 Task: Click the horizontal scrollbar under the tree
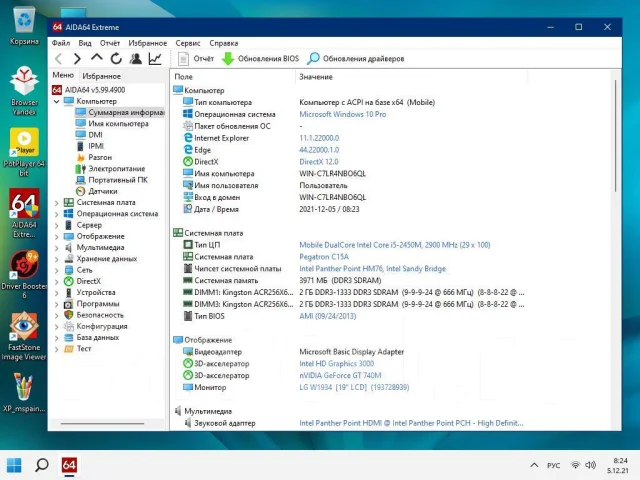102,424
